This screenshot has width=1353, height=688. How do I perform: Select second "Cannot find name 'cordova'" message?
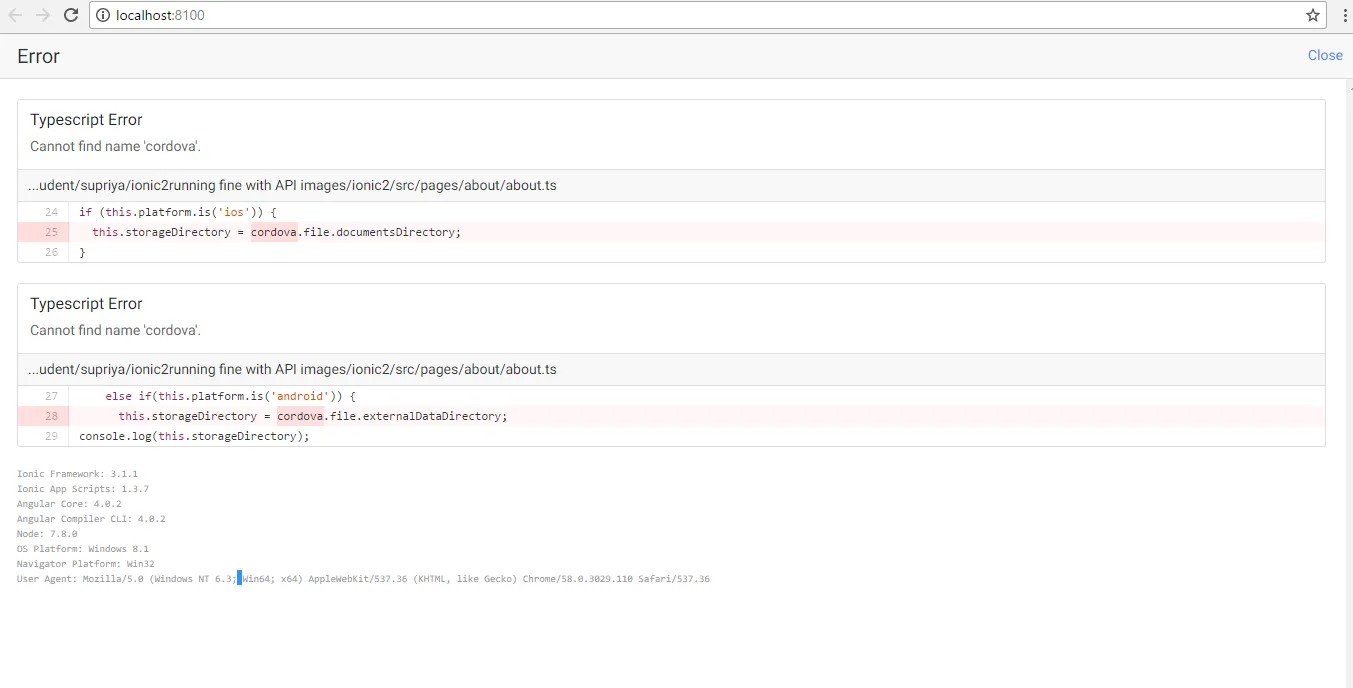(x=115, y=330)
